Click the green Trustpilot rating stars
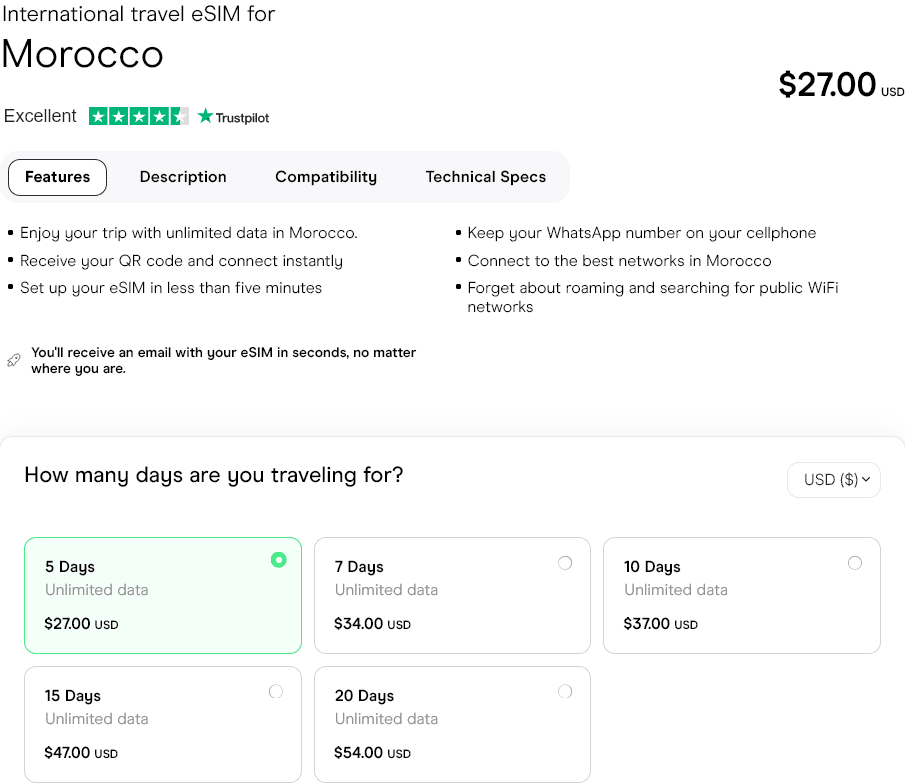 coord(139,117)
